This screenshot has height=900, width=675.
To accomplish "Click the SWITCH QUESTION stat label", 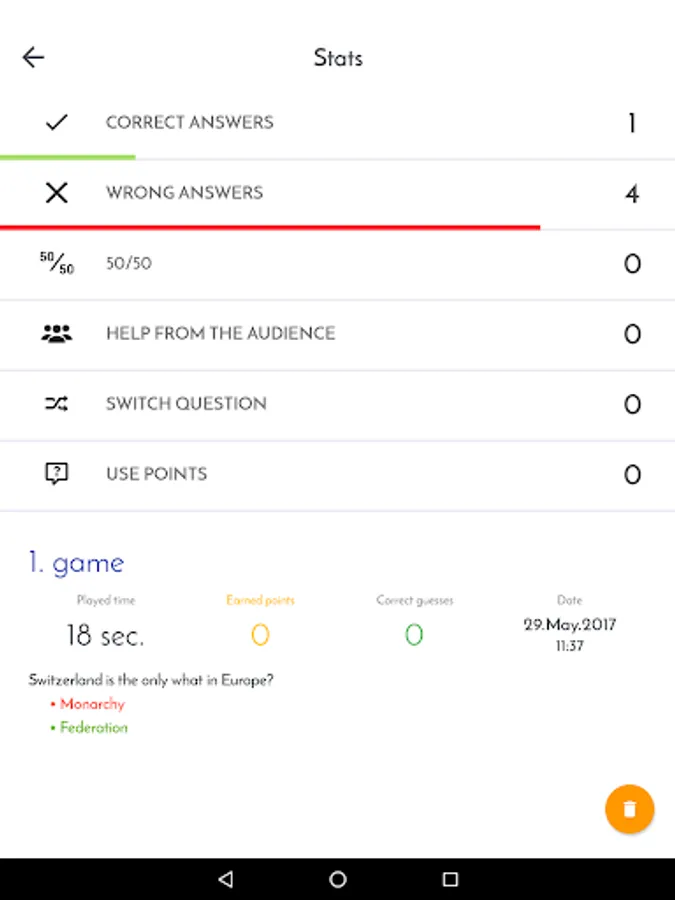I will pos(187,404).
